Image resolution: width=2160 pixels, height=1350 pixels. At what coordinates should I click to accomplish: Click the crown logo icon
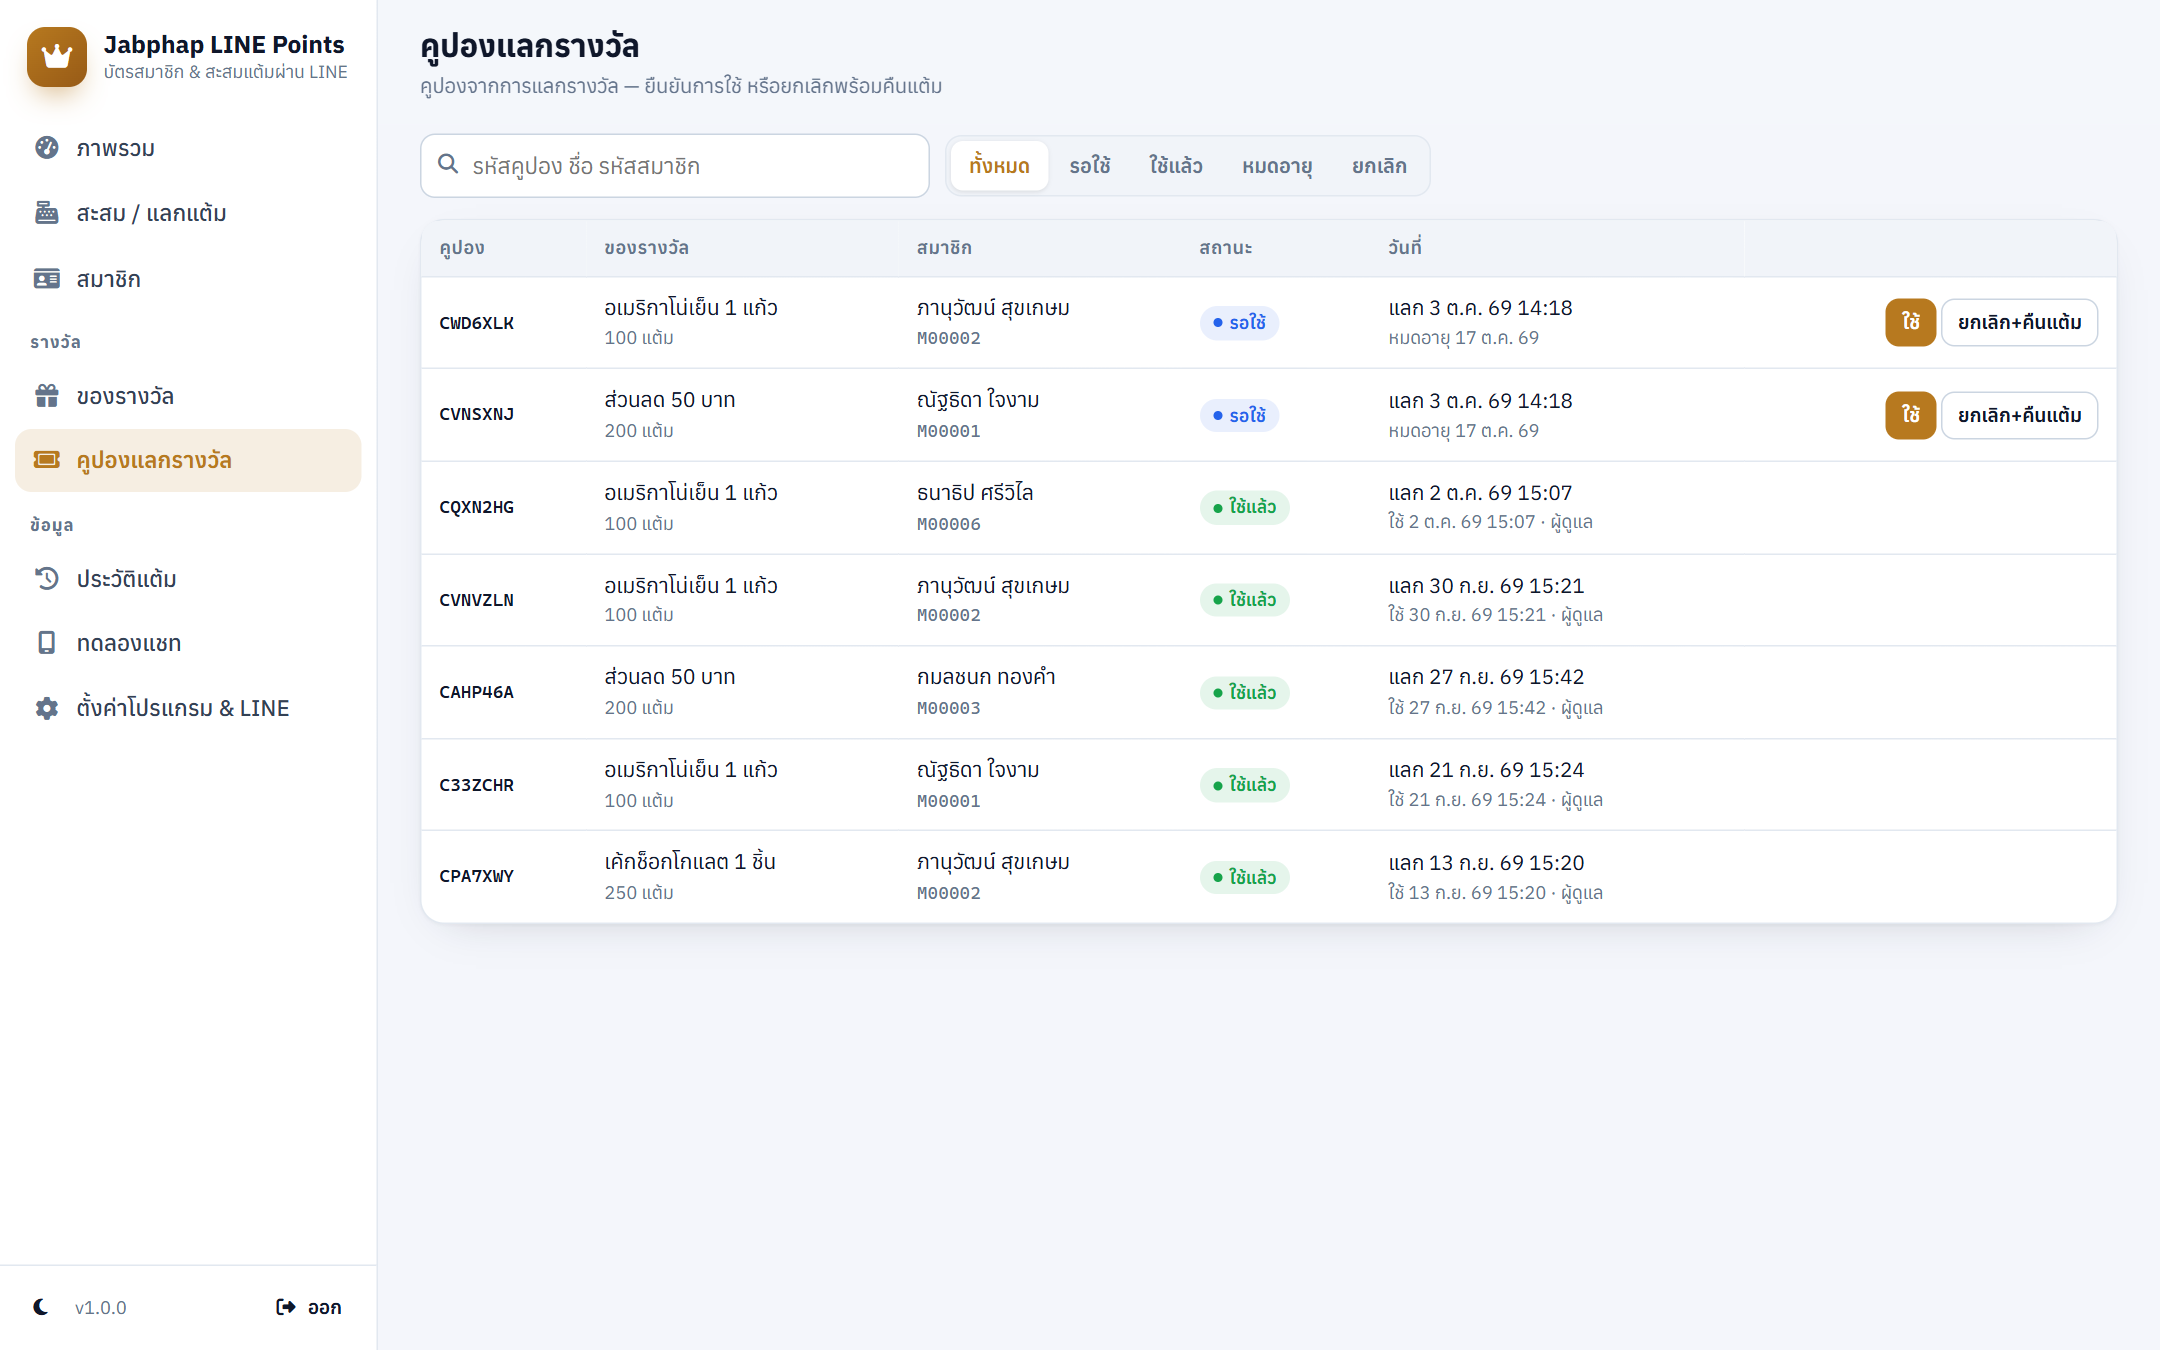[x=57, y=57]
